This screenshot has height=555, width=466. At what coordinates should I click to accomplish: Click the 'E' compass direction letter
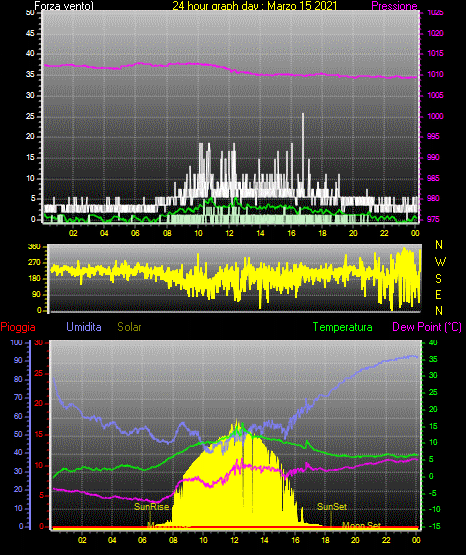coord(438,295)
